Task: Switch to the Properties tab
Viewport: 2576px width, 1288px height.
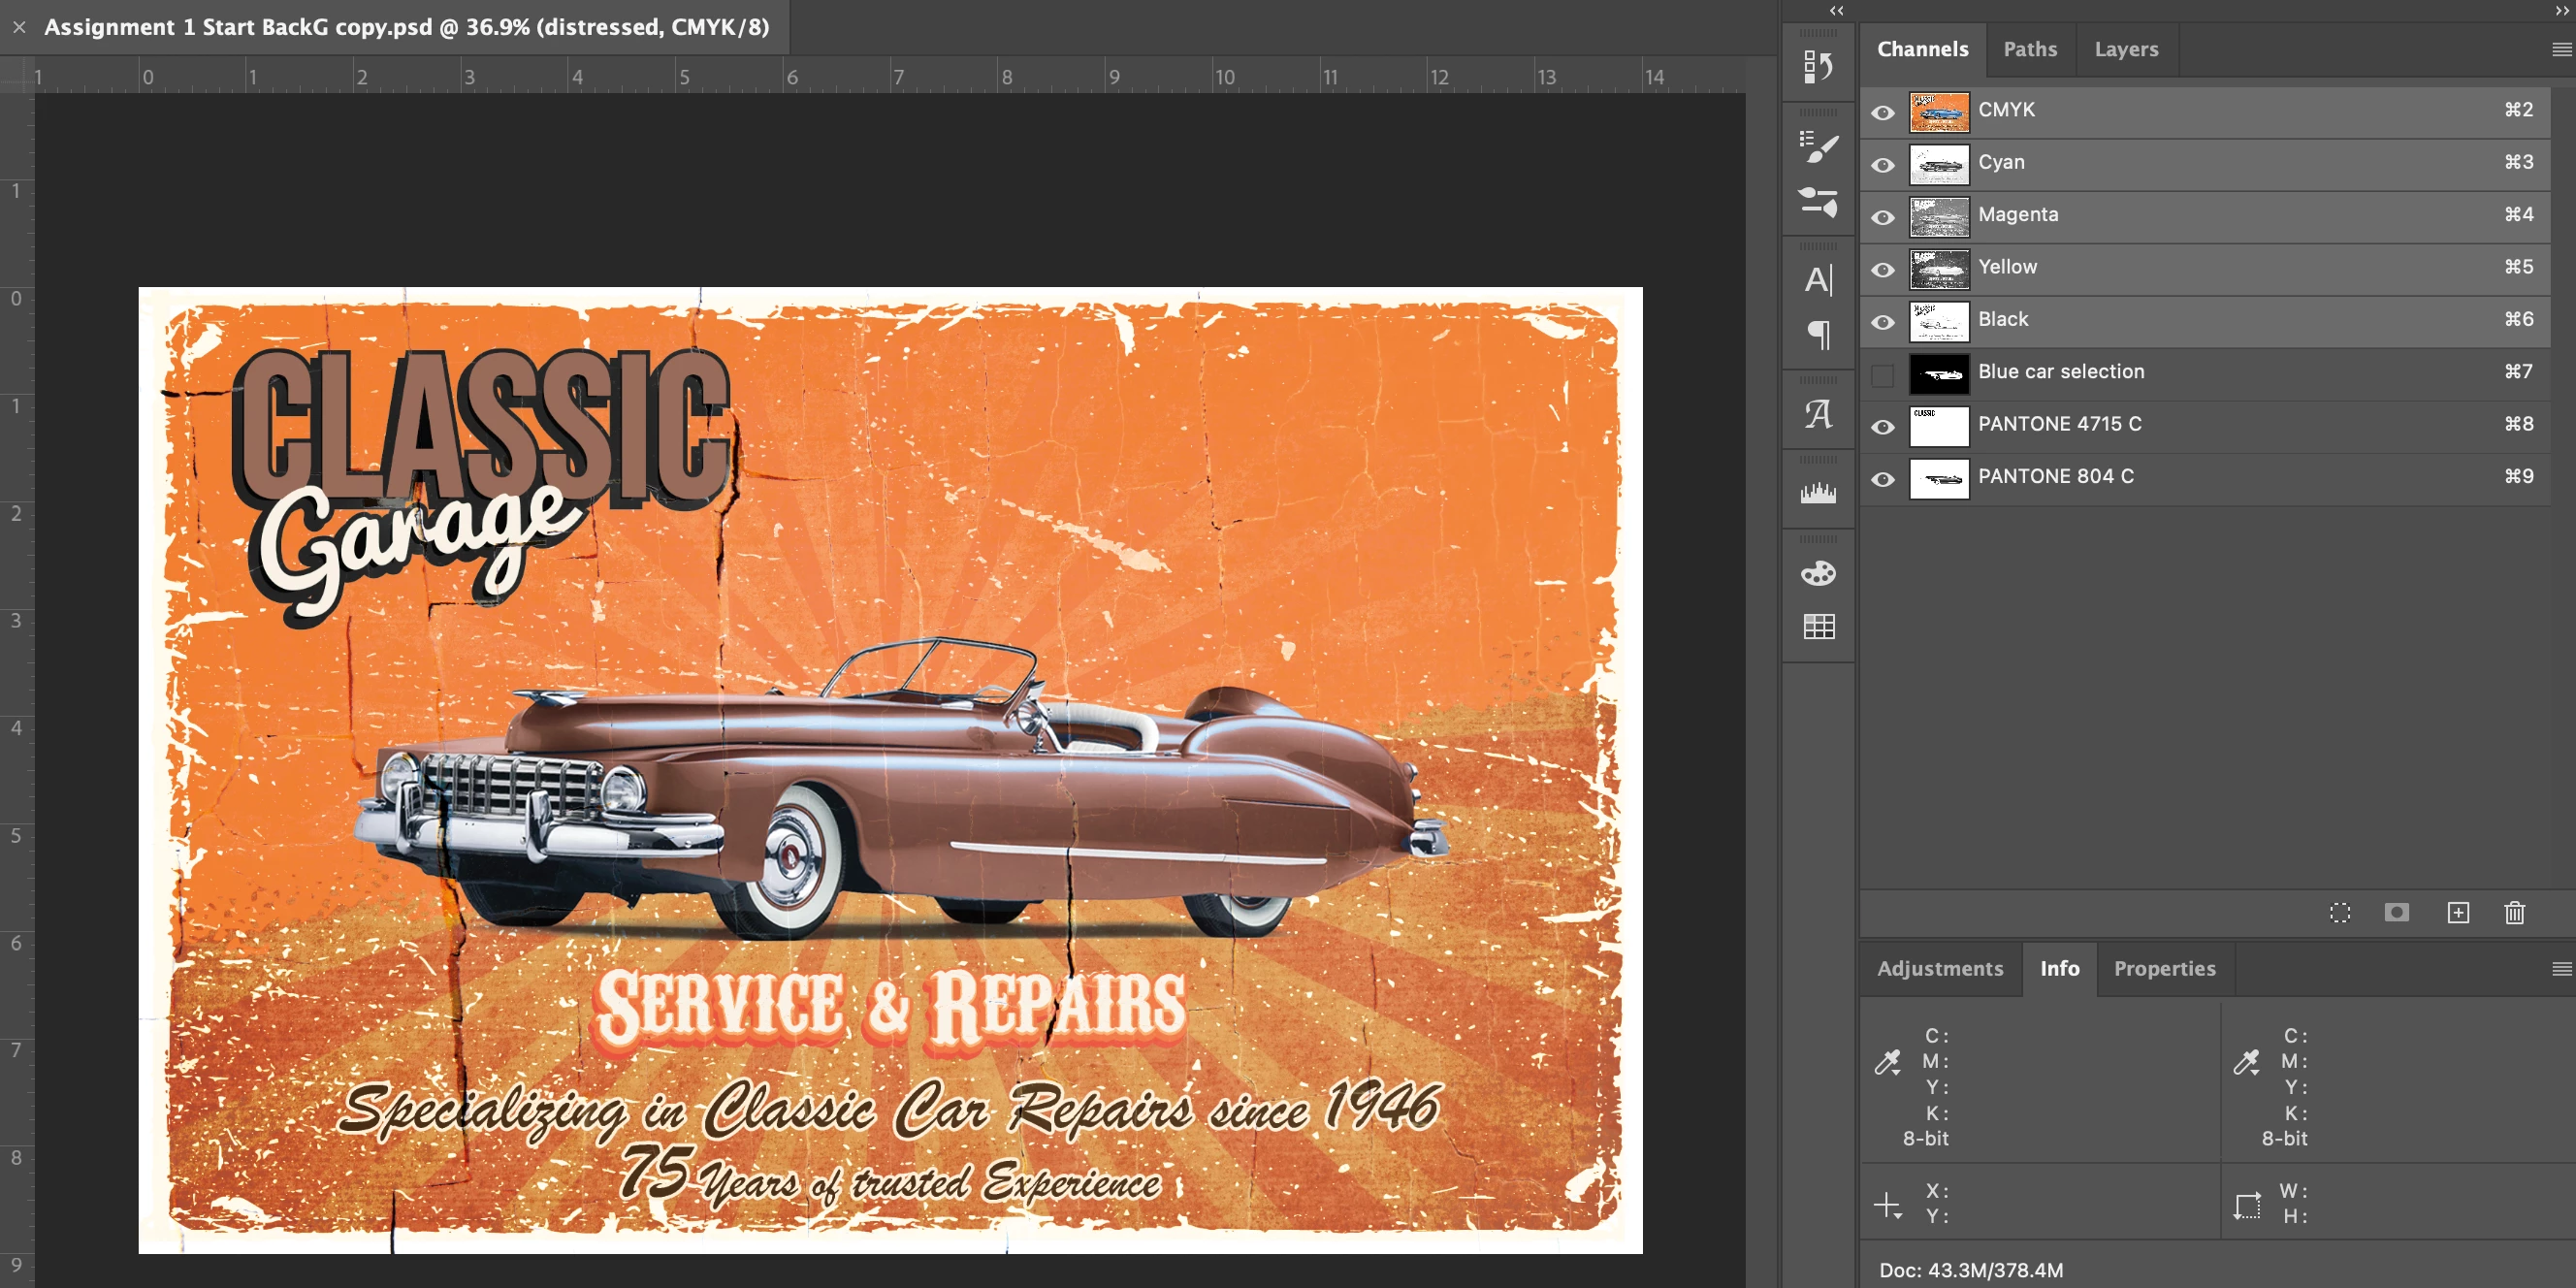Action: coord(2164,968)
